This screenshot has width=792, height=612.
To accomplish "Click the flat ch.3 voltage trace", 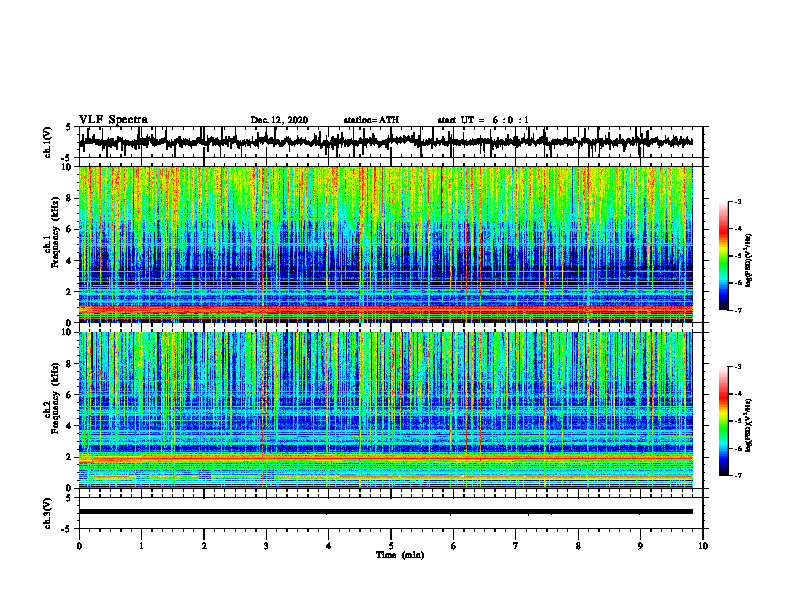I will click(386, 512).
